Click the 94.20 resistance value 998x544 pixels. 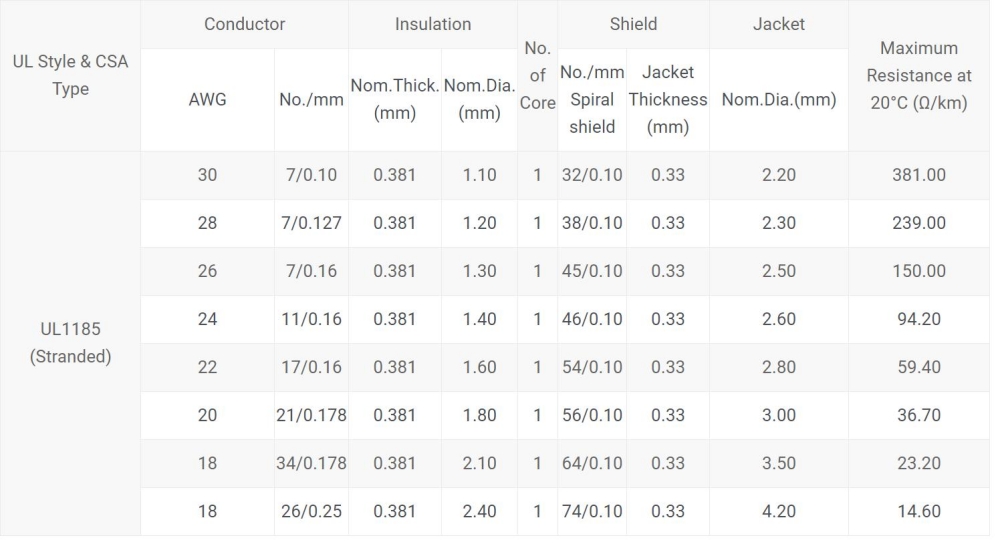point(918,319)
